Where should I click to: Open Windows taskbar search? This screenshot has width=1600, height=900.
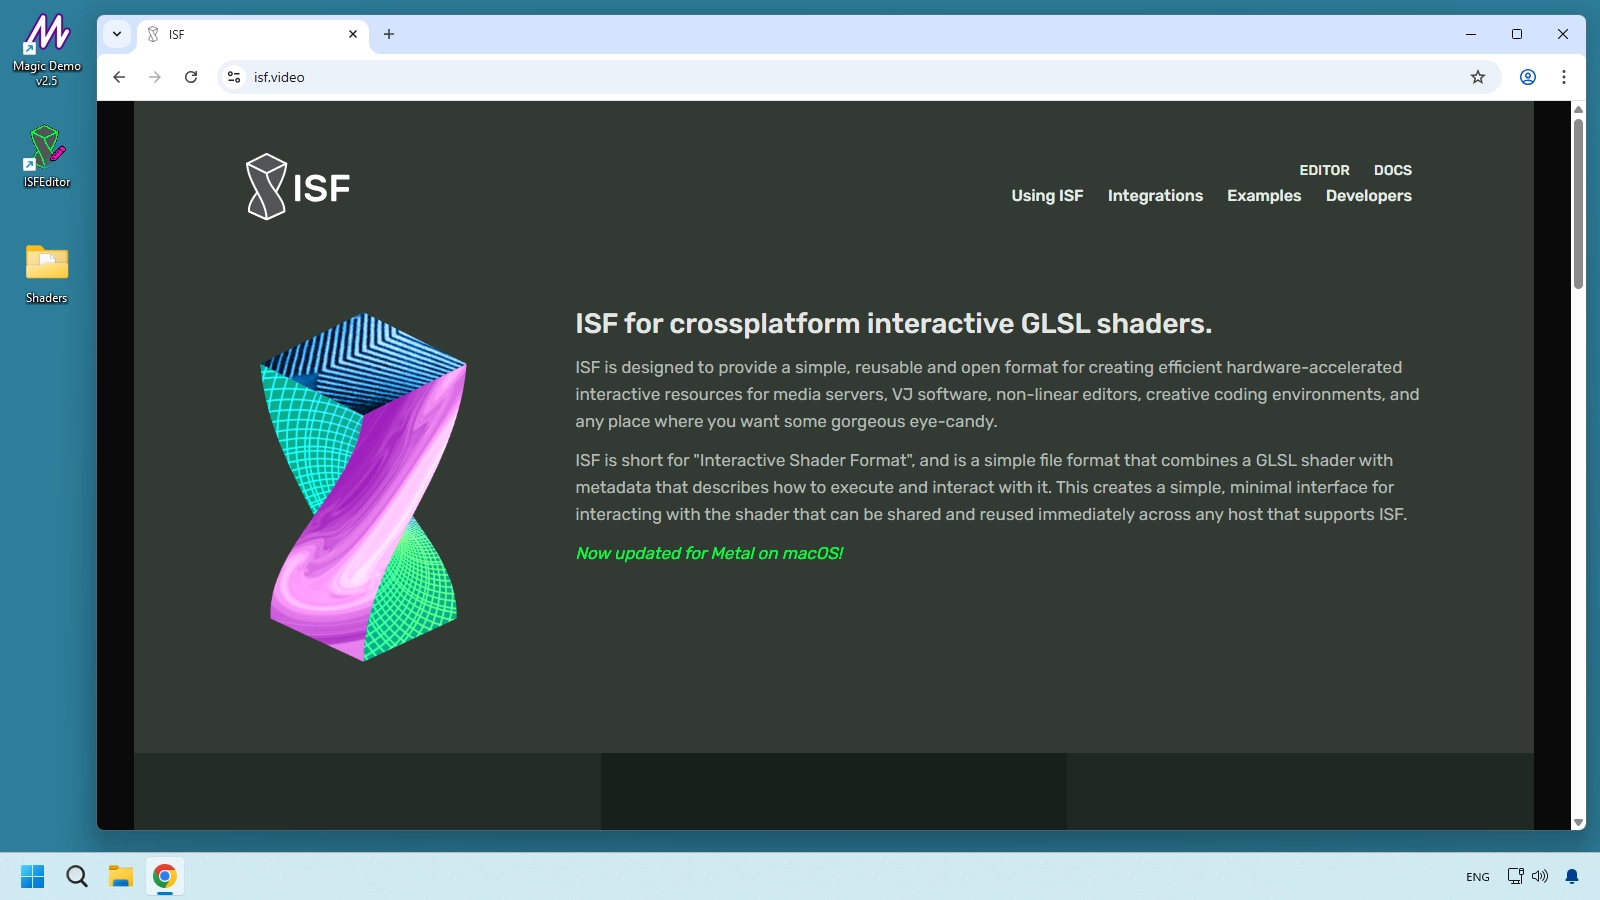point(77,876)
